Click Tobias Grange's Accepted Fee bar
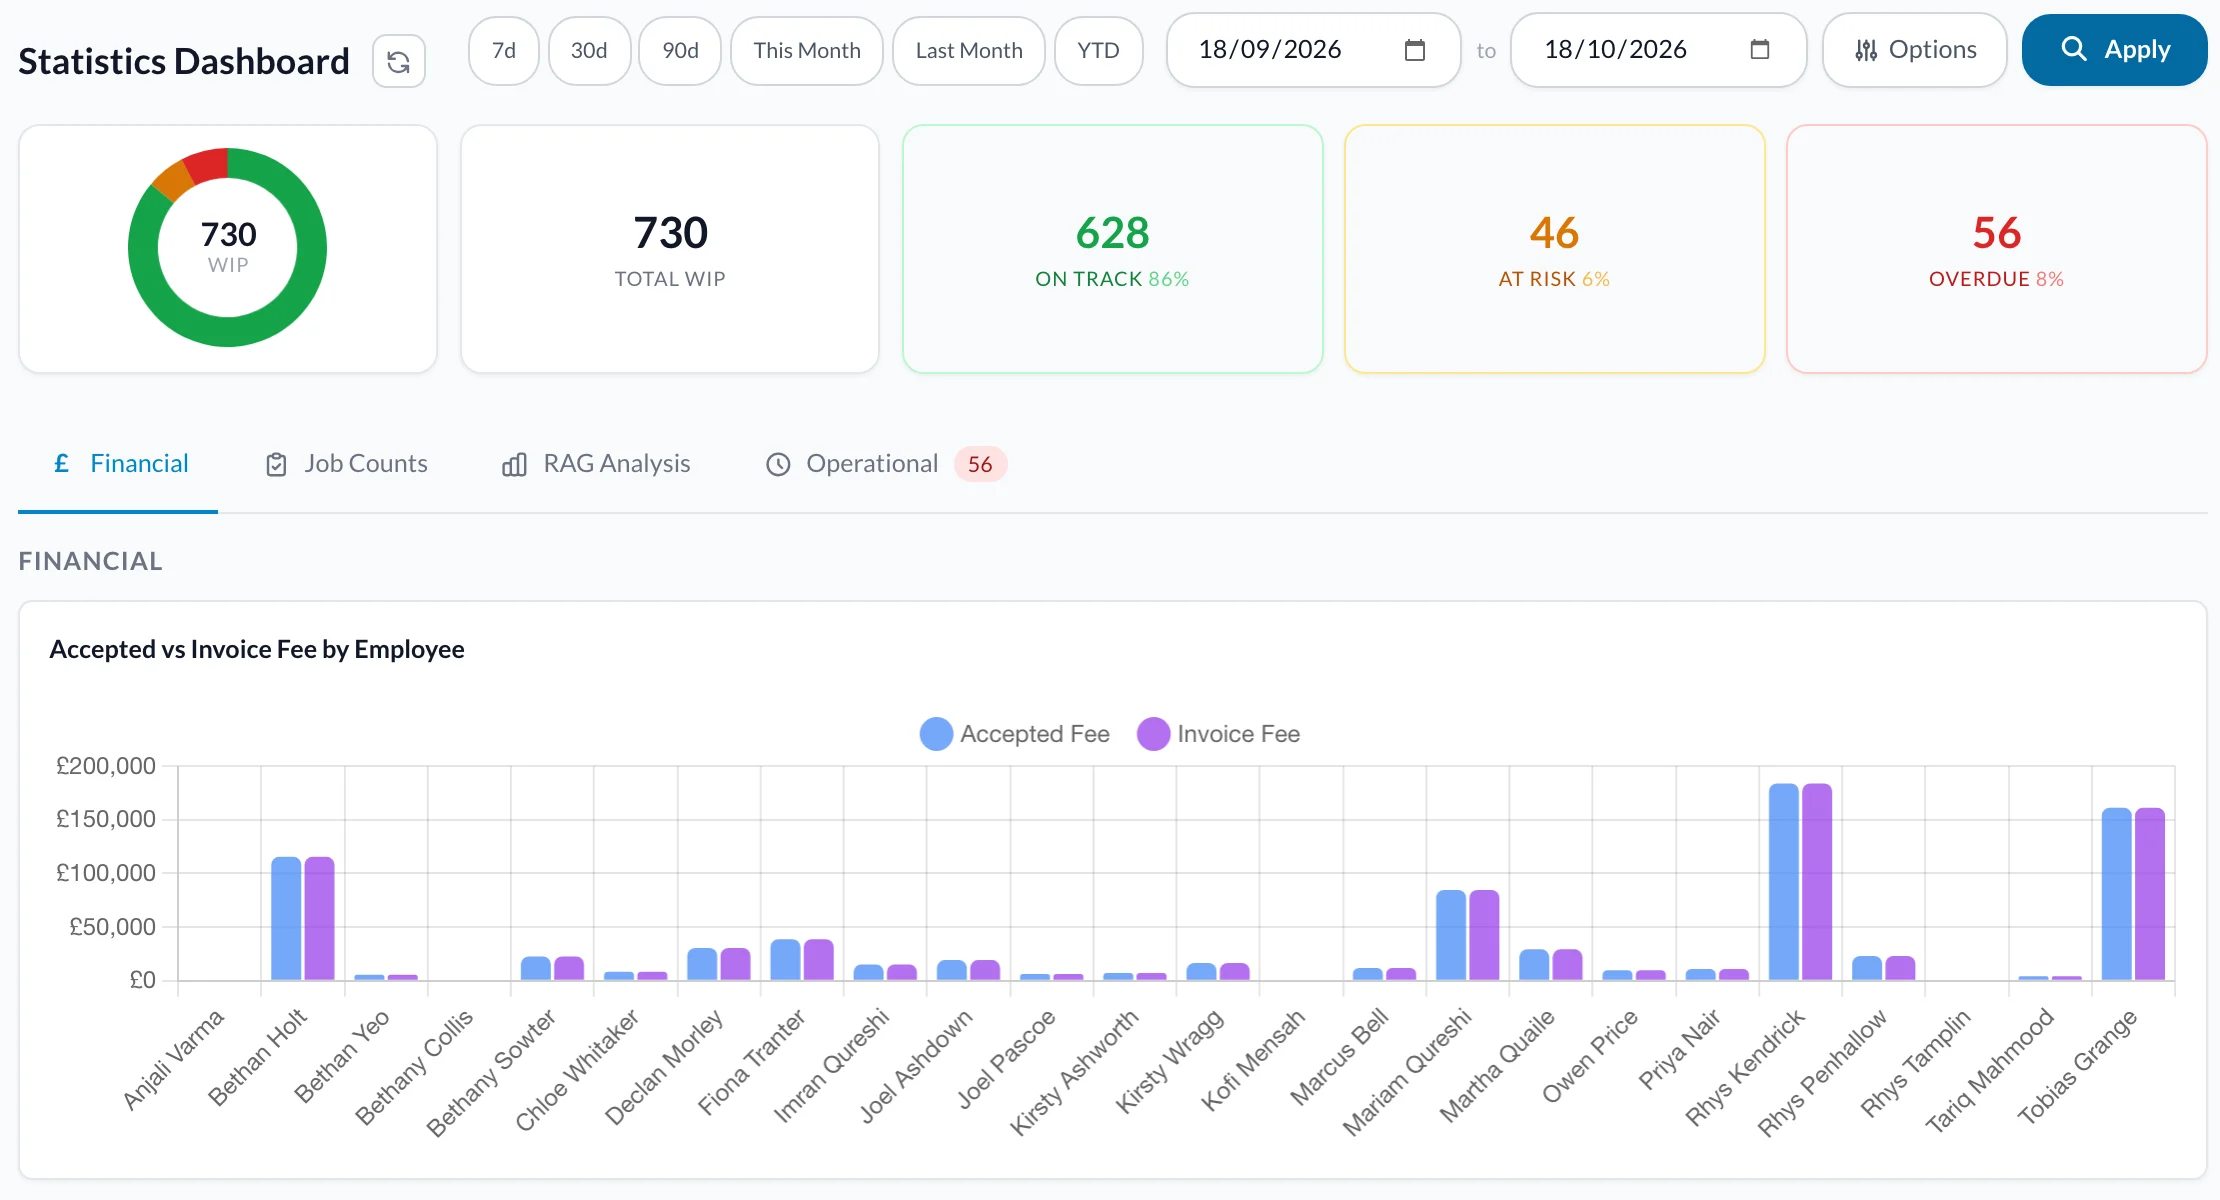The height and width of the screenshot is (1200, 2220). click(x=2117, y=894)
